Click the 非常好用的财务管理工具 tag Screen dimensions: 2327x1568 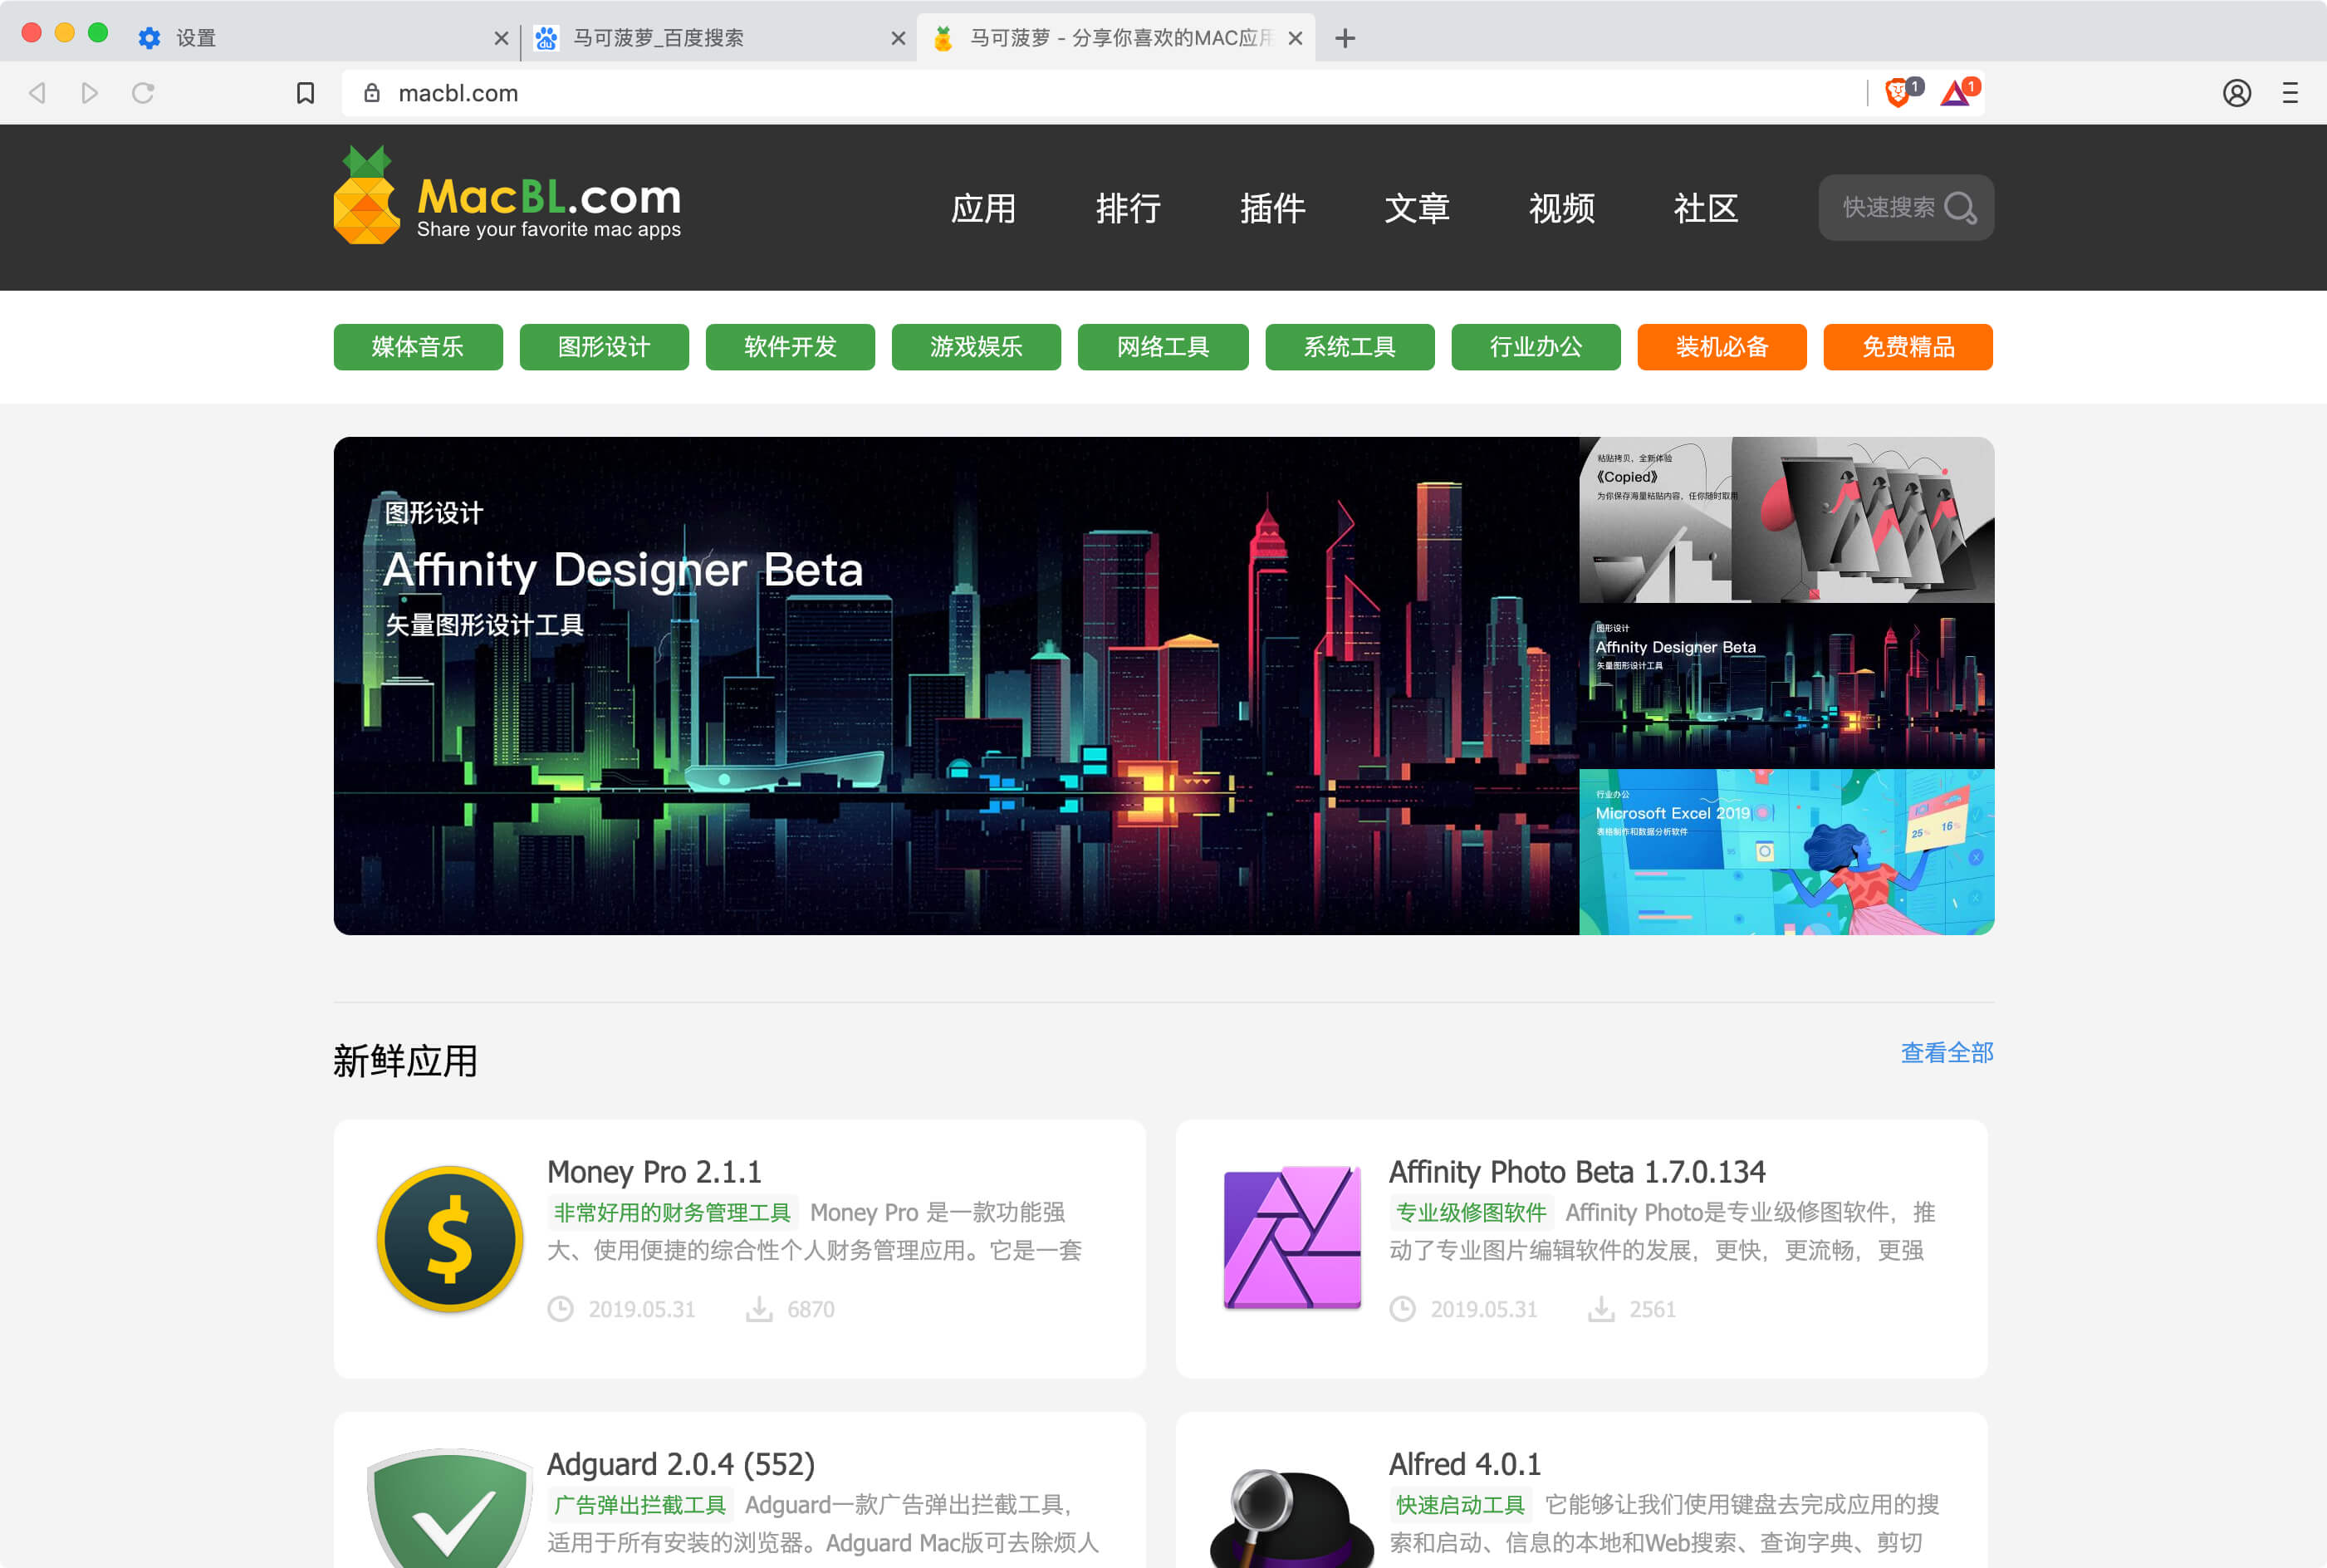click(672, 1213)
